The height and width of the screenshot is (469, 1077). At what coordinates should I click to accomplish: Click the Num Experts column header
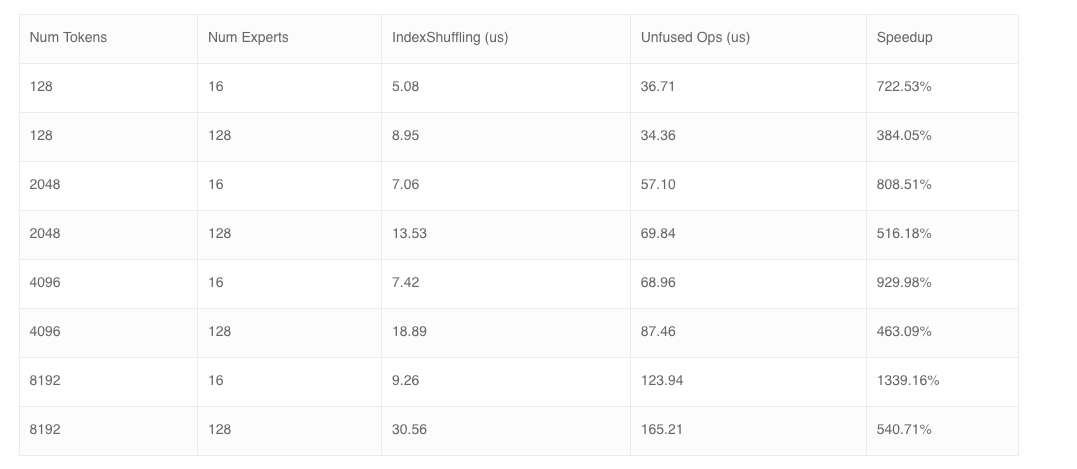pyautogui.click(x=289, y=38)
